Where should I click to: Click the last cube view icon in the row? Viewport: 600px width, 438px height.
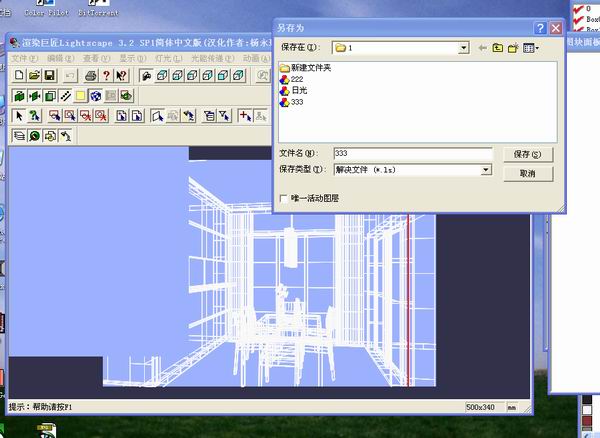tap(238, 75)
